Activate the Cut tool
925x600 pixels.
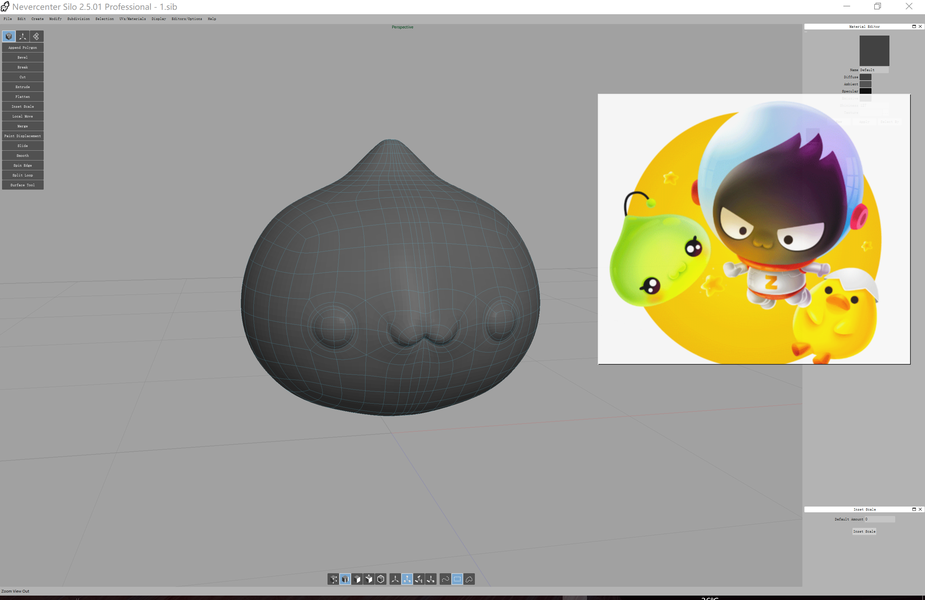22,77
